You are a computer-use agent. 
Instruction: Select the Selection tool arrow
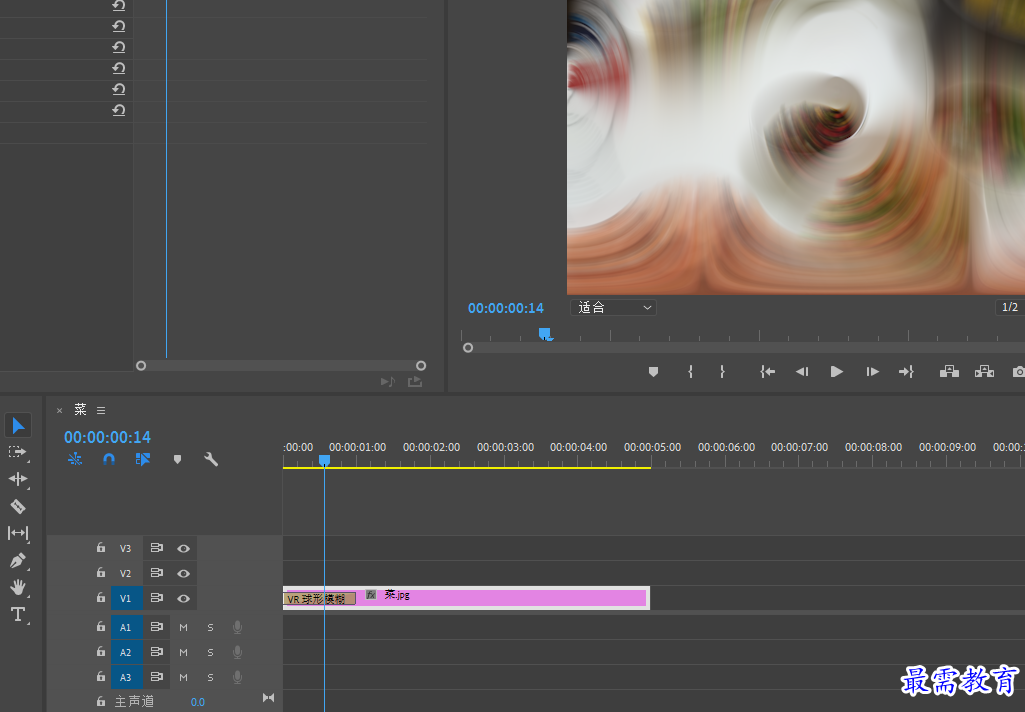pyautogui.click(x=18, y=426)
